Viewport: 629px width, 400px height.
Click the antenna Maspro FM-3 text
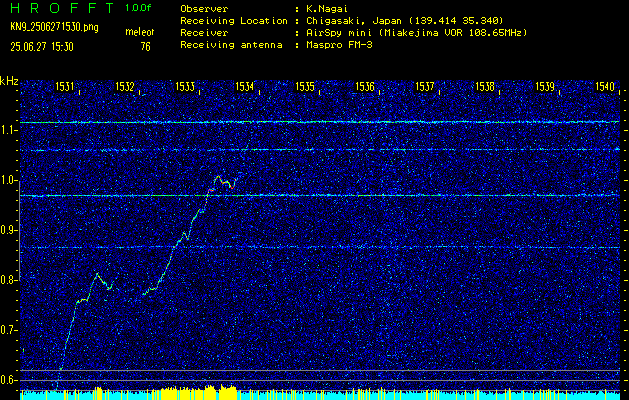tap(339, 45)
